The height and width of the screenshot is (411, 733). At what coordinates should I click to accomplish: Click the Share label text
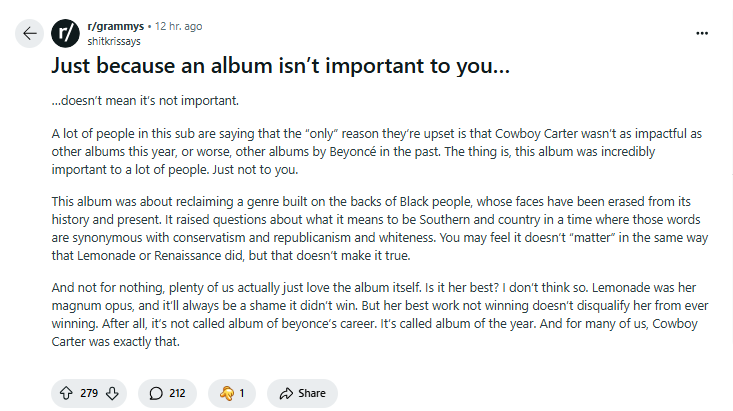point(312,393)
